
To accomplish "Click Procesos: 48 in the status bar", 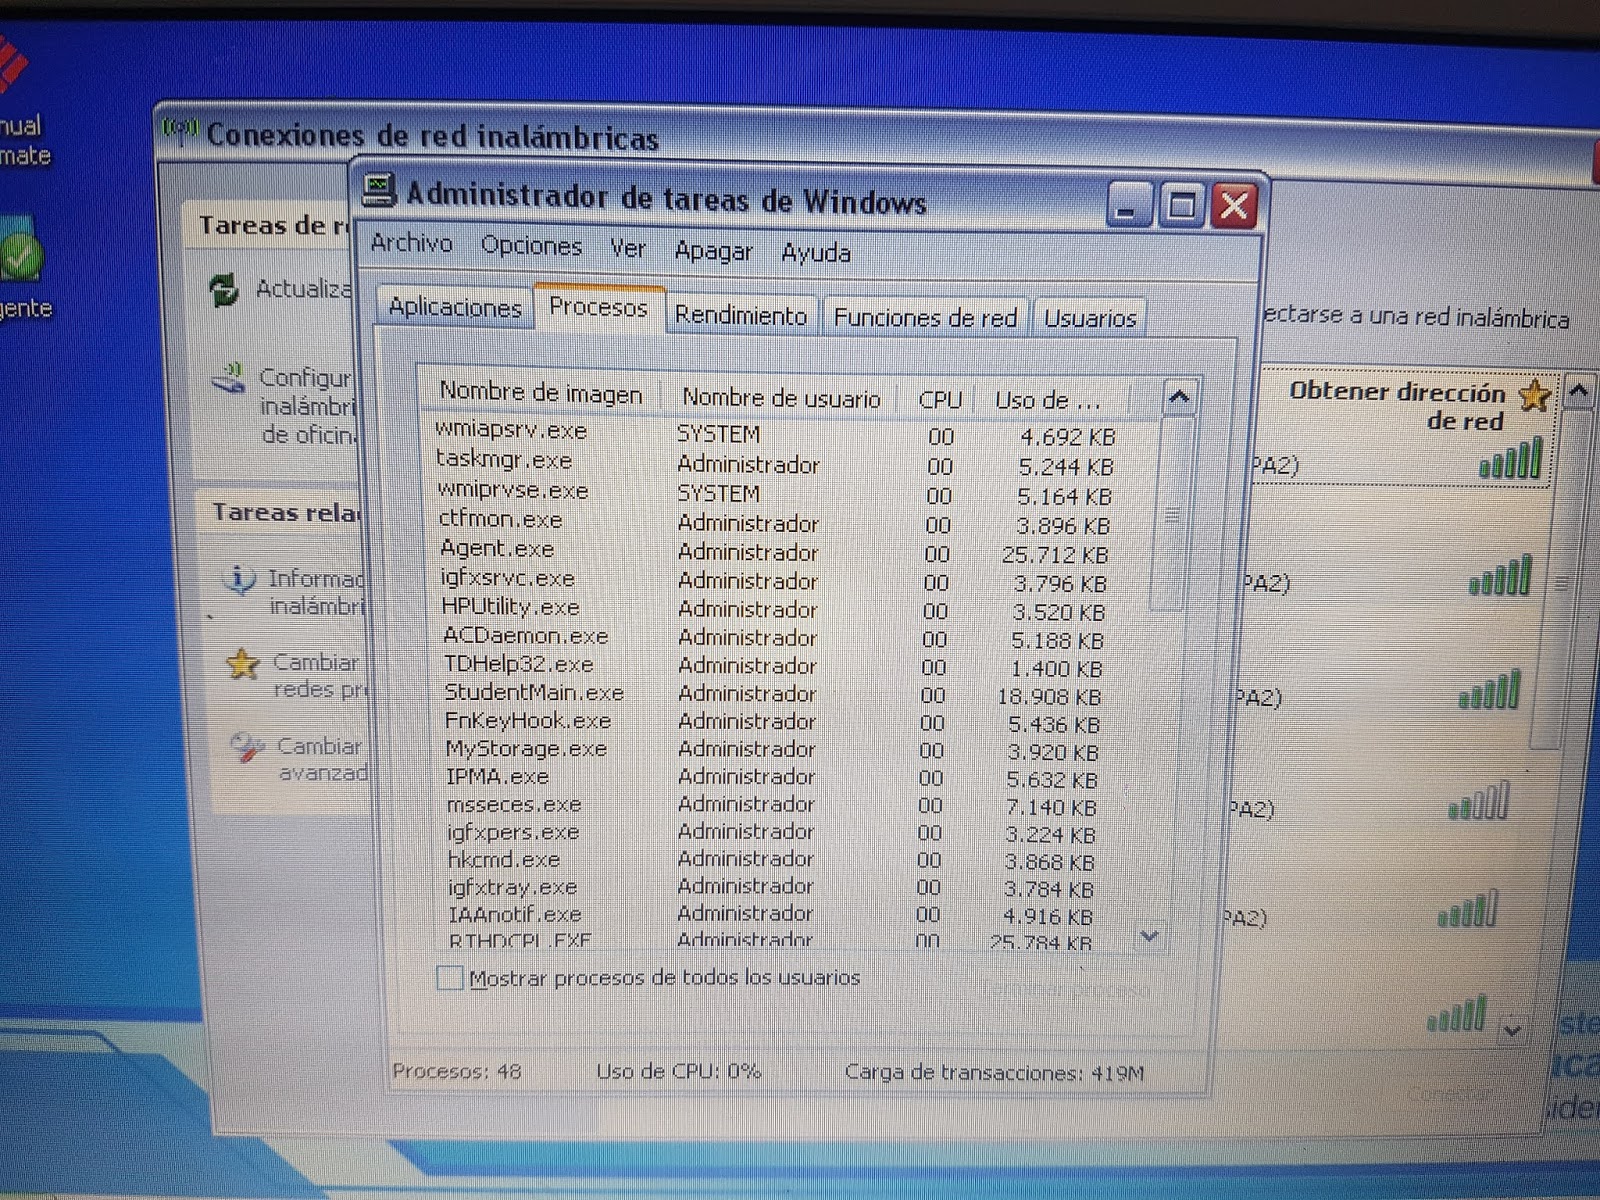I will pos(457,1072).
